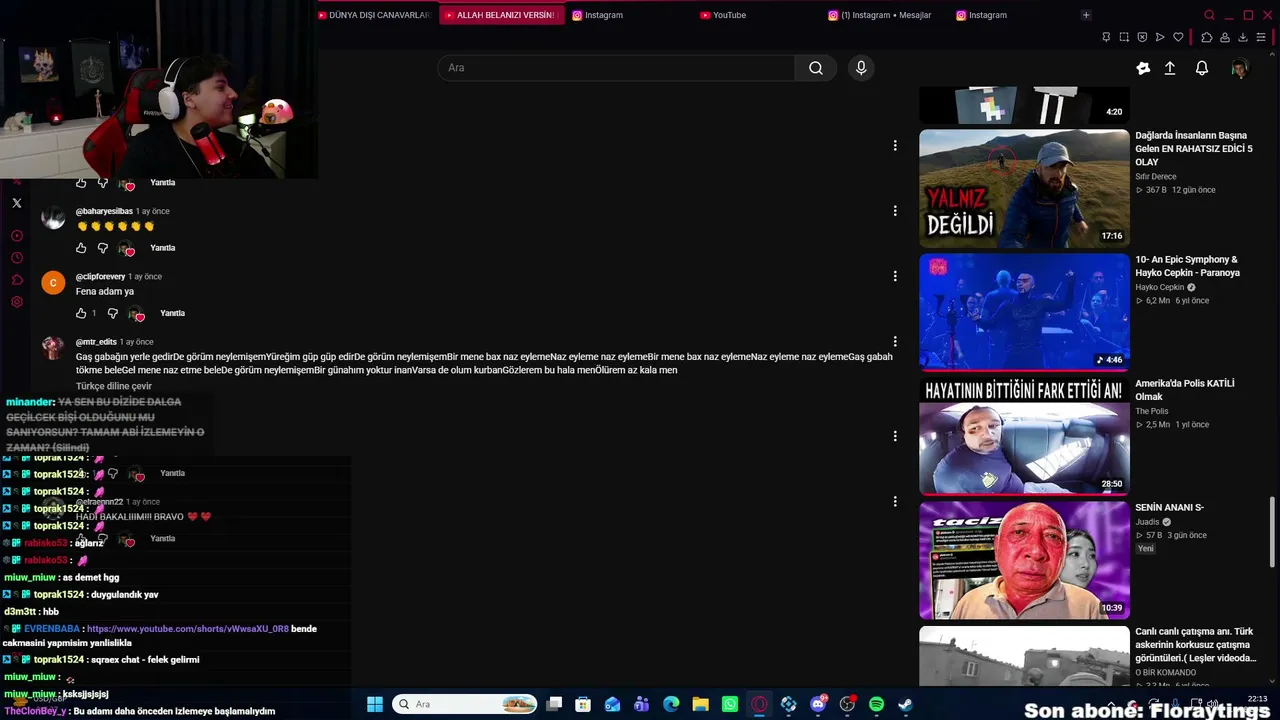Open the extensions cube in browser sidebar
This screenshot has width=1280, height=720.
17,280
